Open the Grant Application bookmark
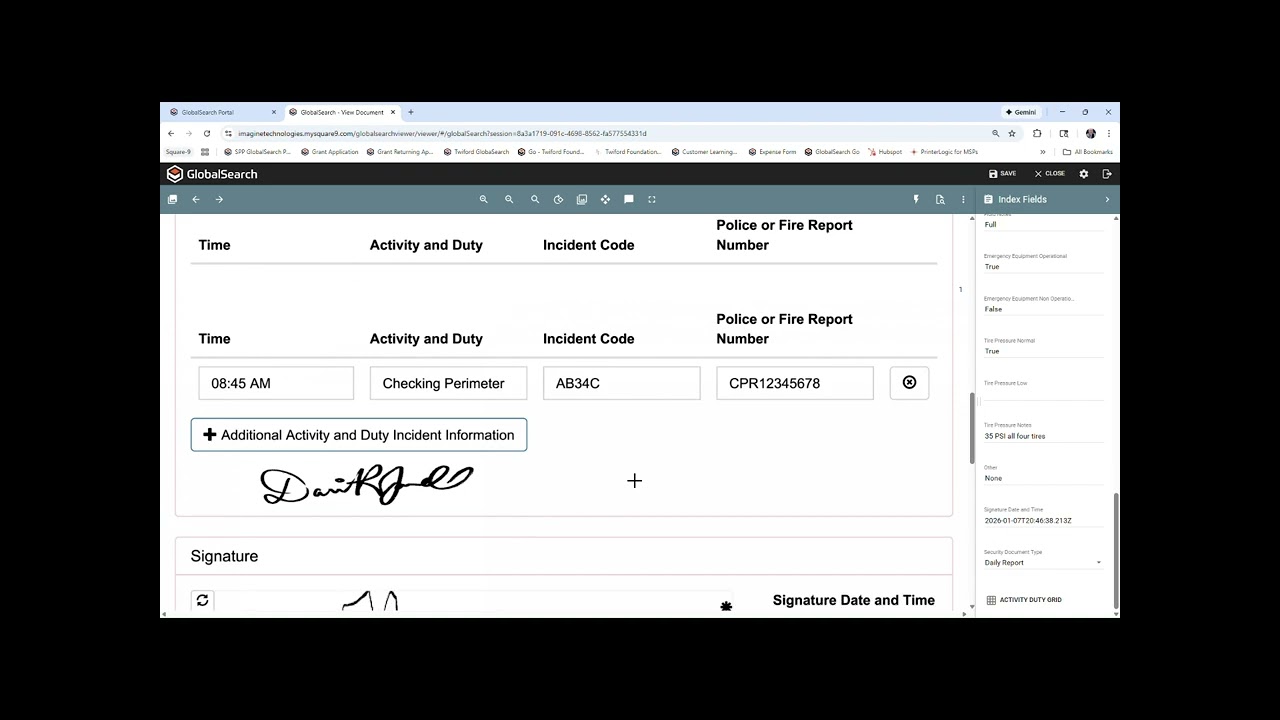This screenshot has height=720, width=1280. coord(329,152)
